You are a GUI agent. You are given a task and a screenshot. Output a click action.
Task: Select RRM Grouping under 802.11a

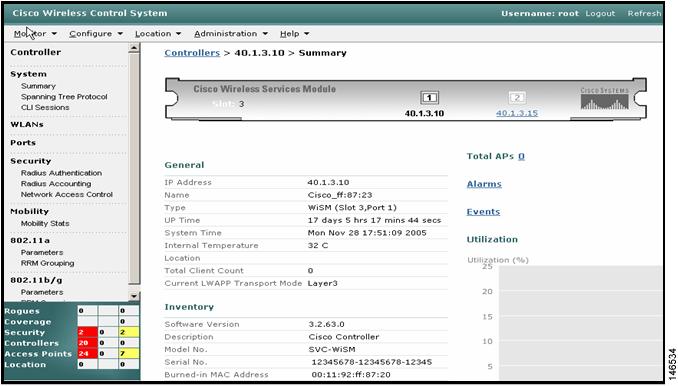48,263
